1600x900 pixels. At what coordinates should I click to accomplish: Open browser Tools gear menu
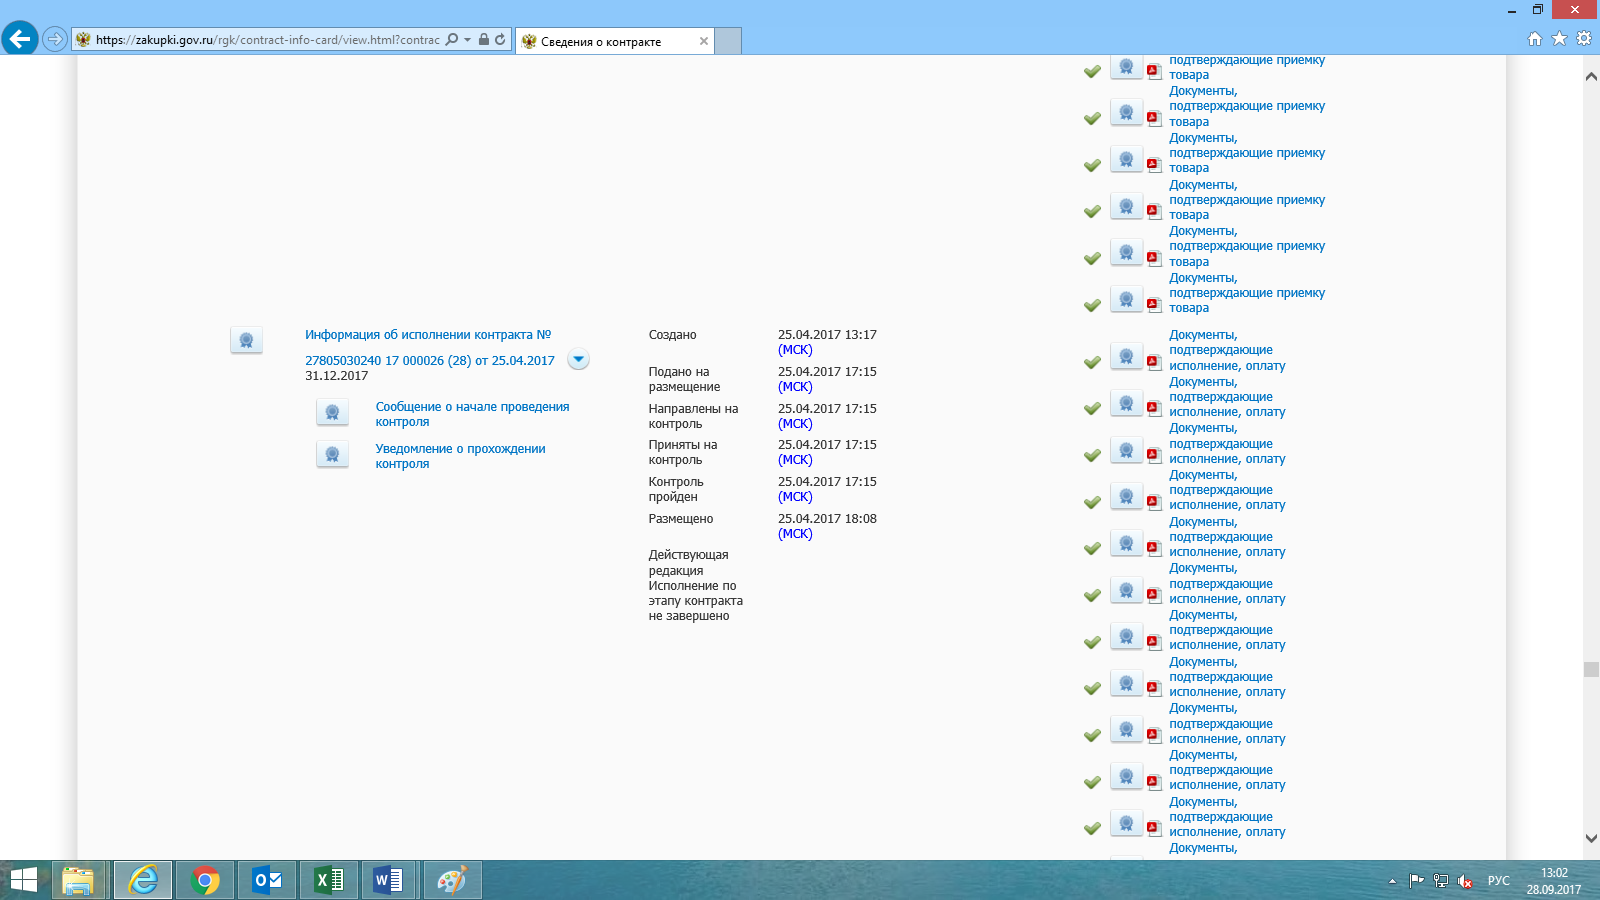(1584, 39)
